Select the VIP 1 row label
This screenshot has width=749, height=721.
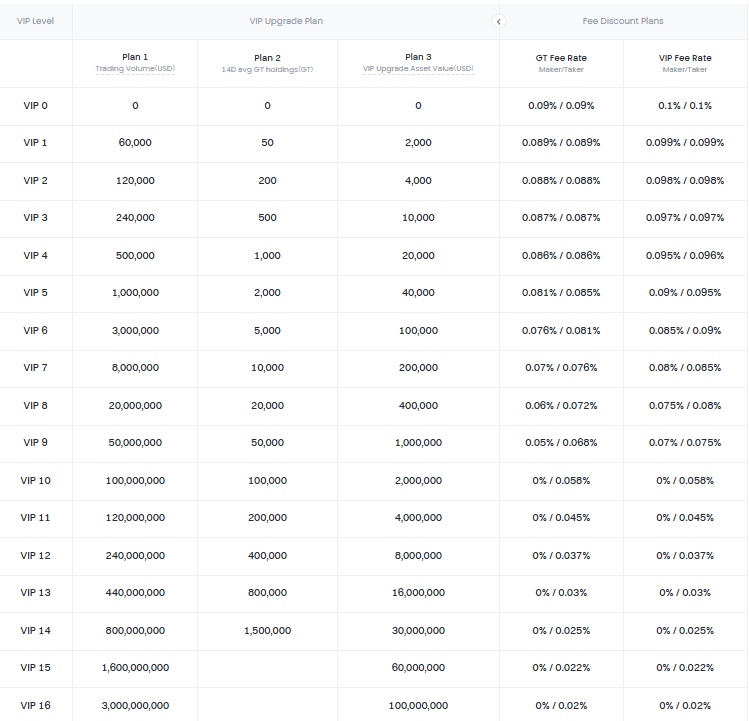pos(35,142)
